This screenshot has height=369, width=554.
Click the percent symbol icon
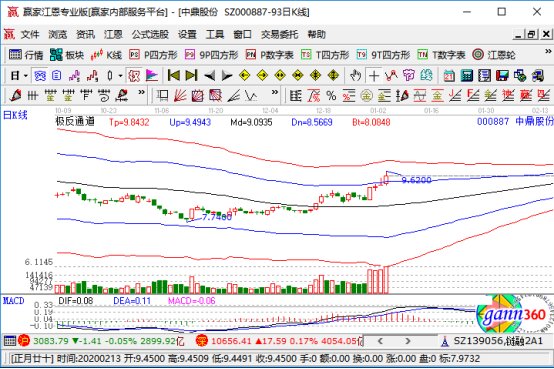pos(331,95)
